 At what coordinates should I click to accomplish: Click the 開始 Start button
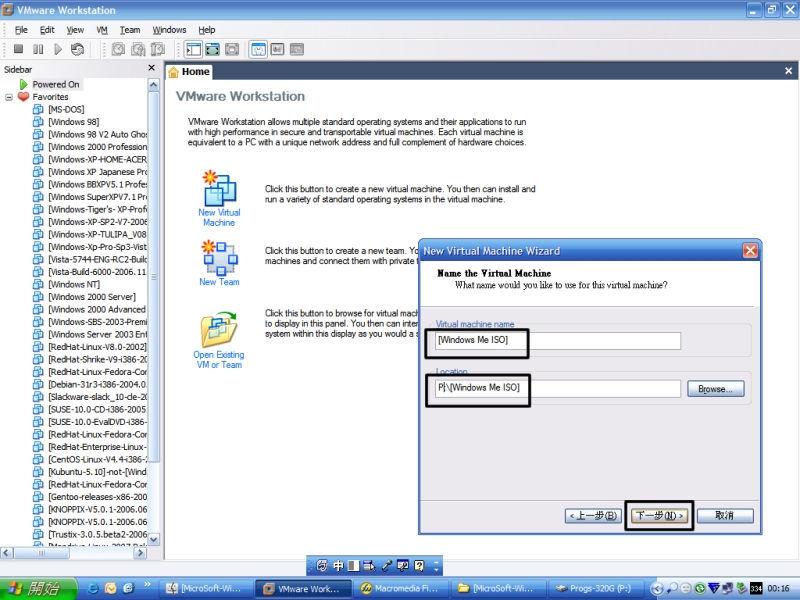click(38, 588)
